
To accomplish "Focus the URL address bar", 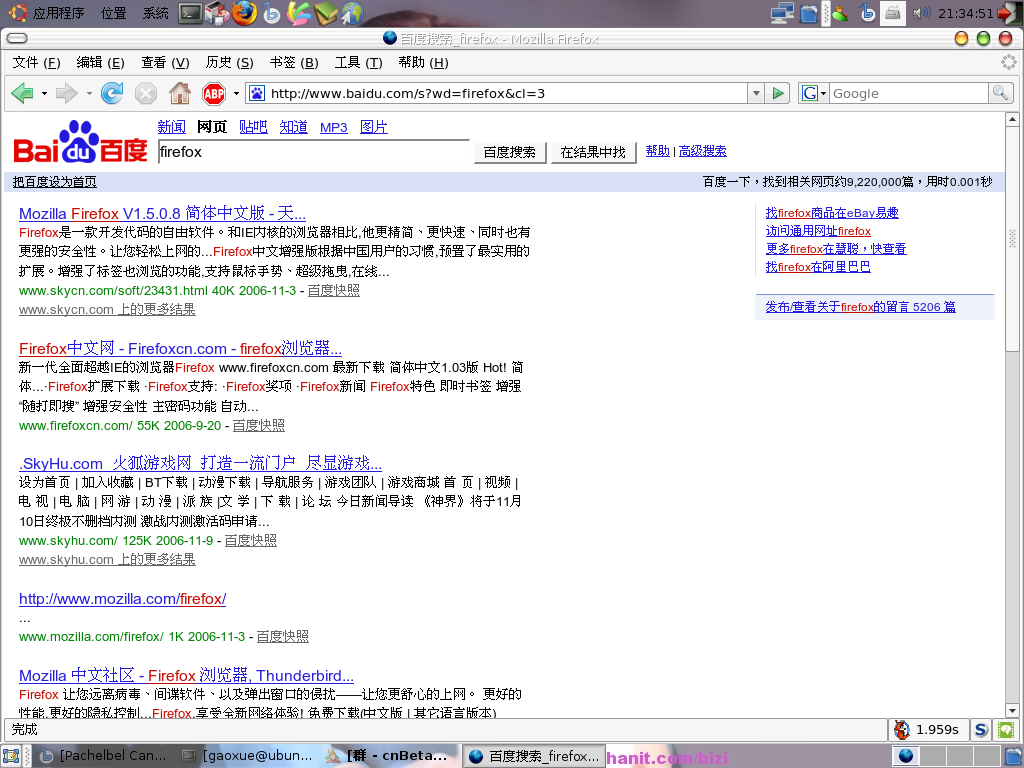I will (x=506, y=93).
